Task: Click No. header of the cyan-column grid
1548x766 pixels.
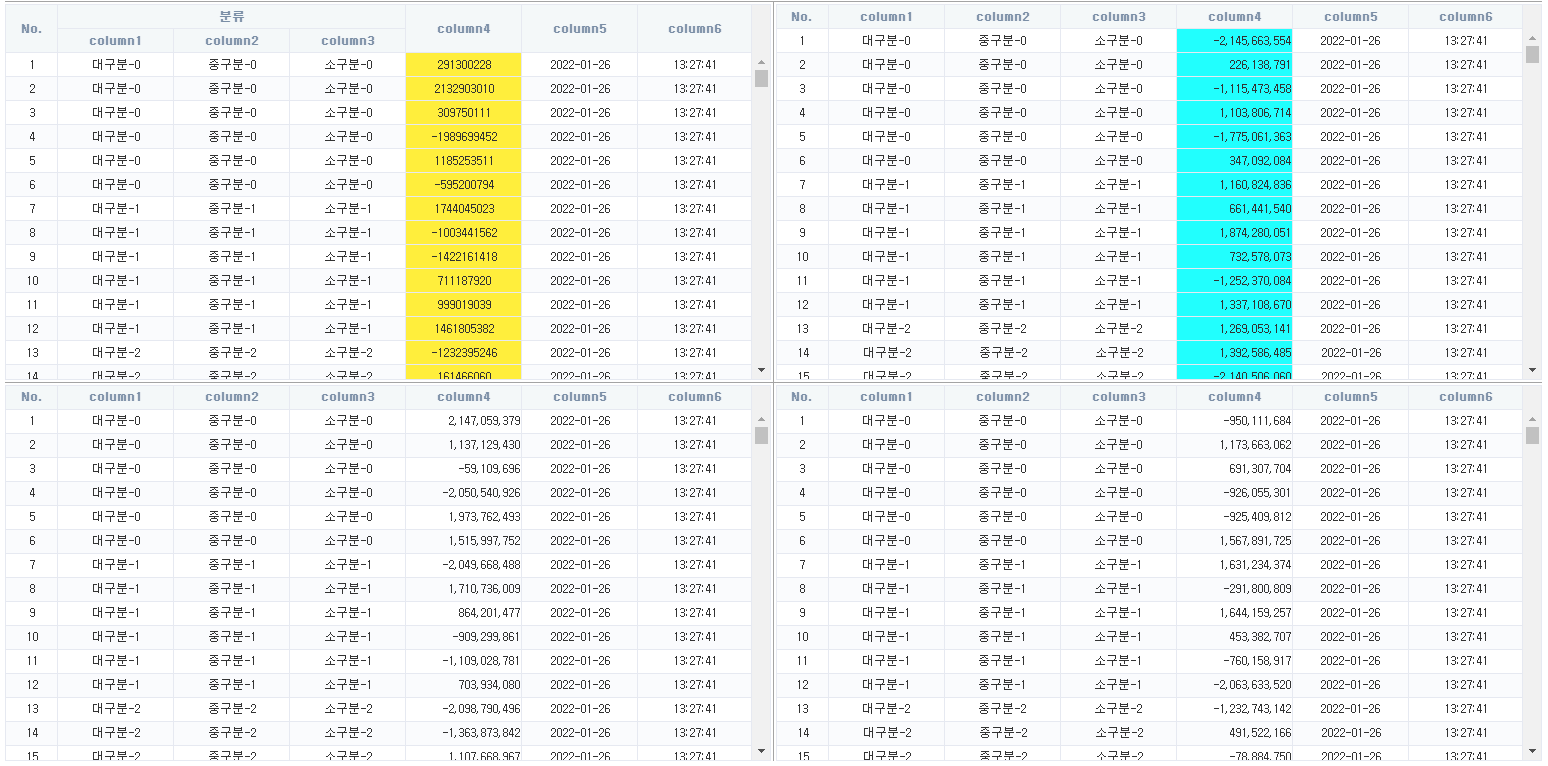Action: pyautogui.click(x=802, y=17)
